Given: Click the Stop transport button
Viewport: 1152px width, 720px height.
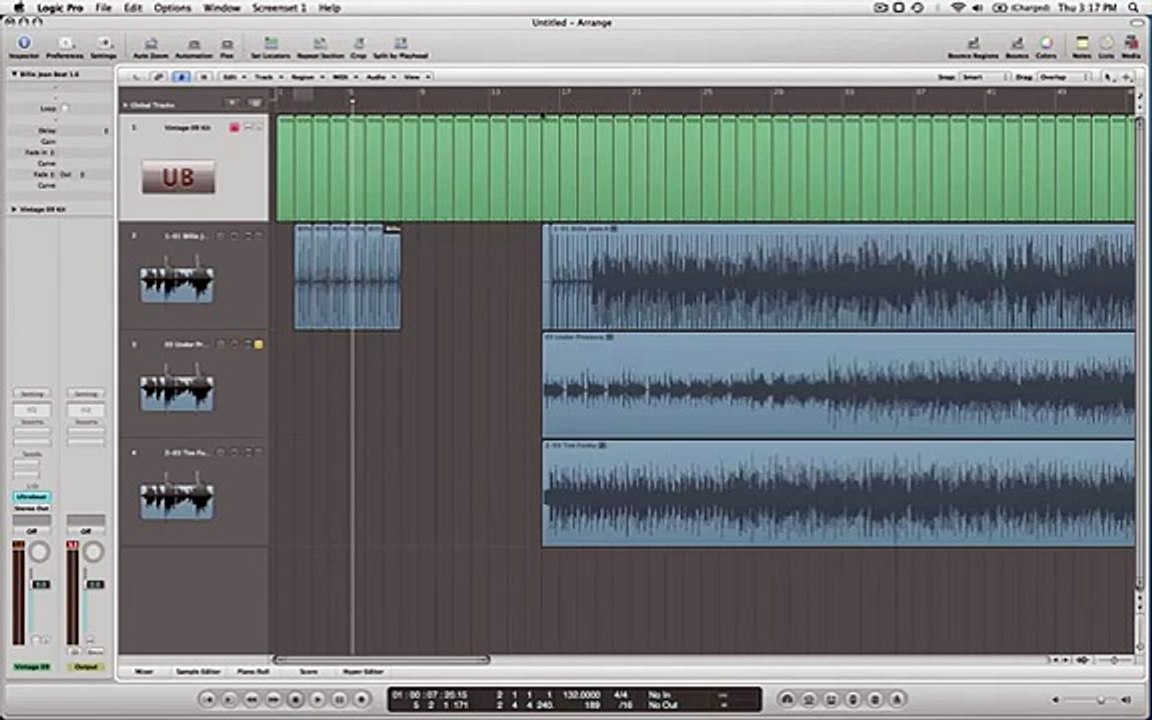Looking at the screenshot, I should [295, 699].
